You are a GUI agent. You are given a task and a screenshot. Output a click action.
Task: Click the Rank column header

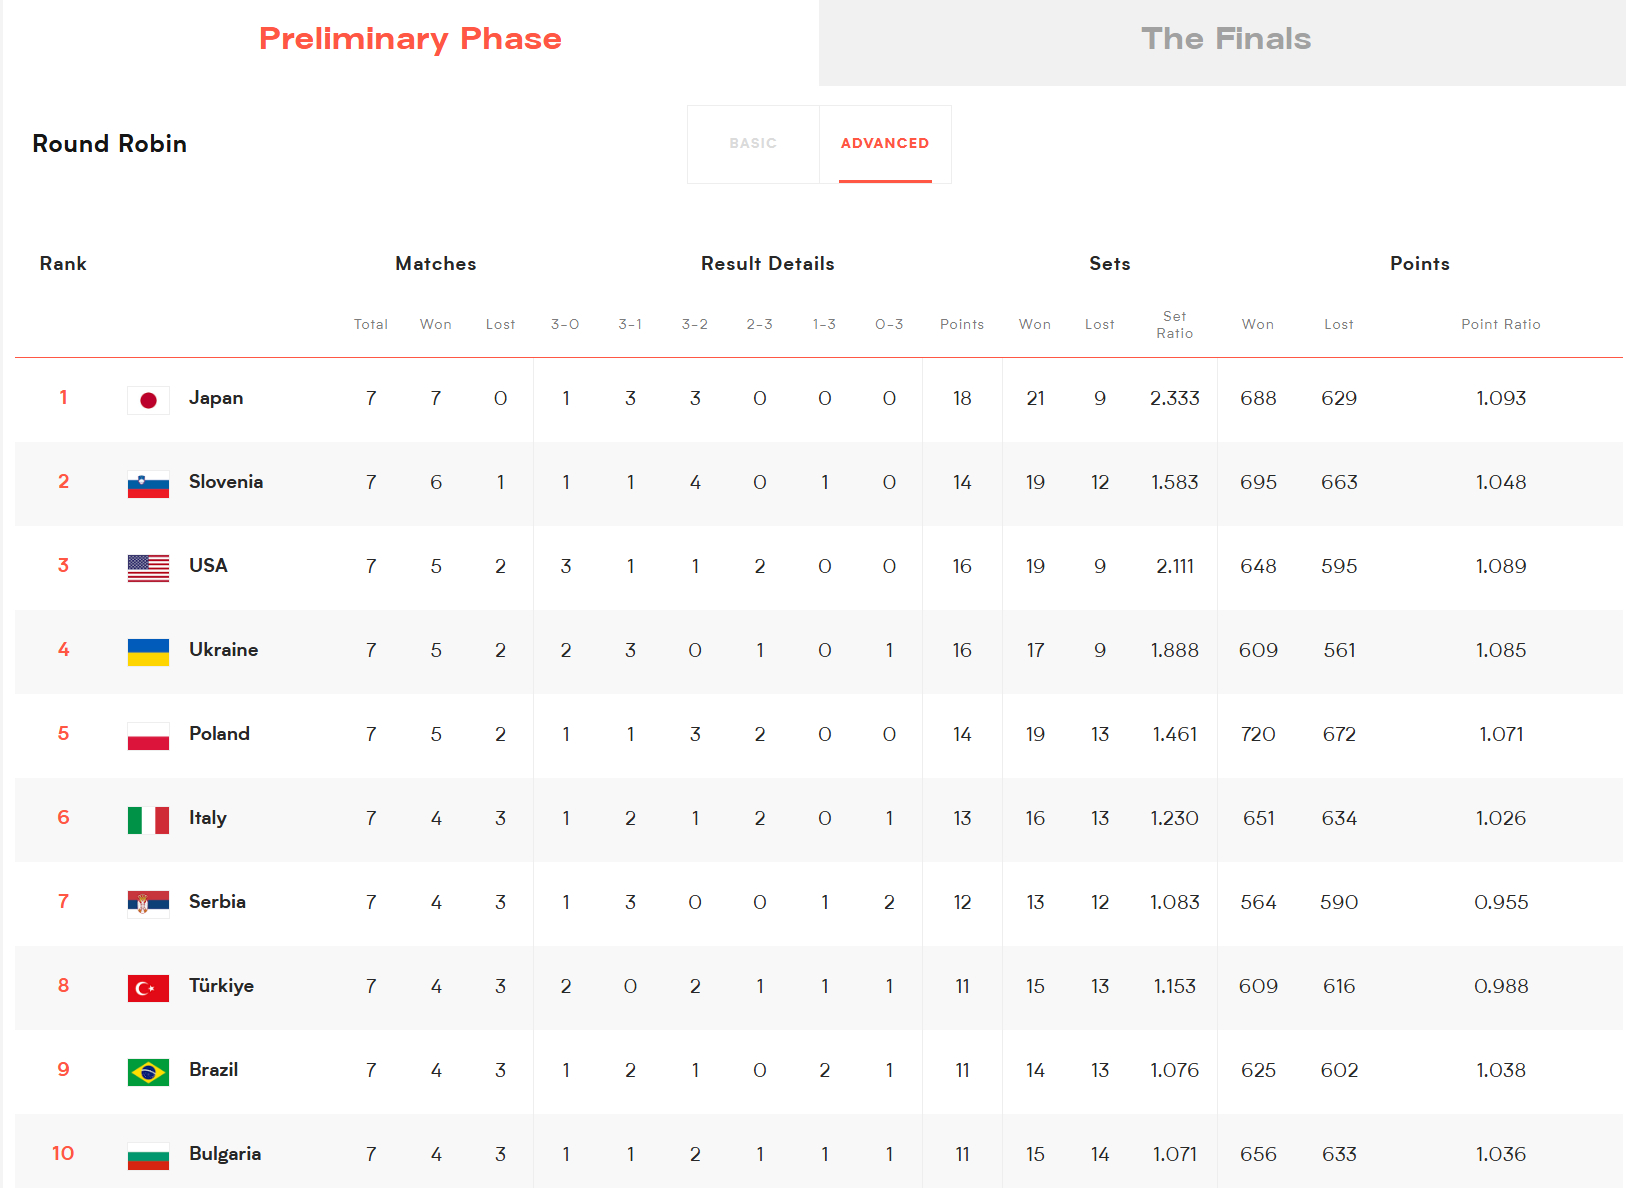[63, 264]
